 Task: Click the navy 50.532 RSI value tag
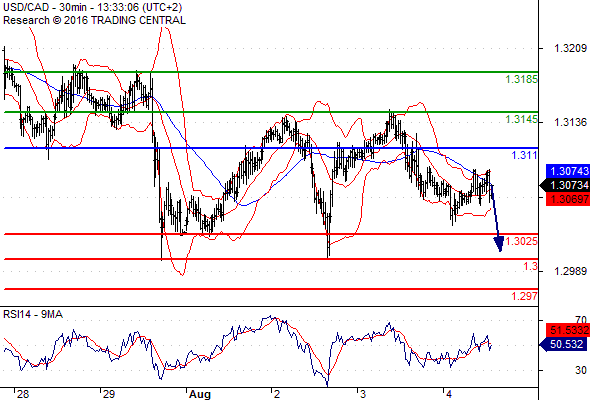(565, 344)
